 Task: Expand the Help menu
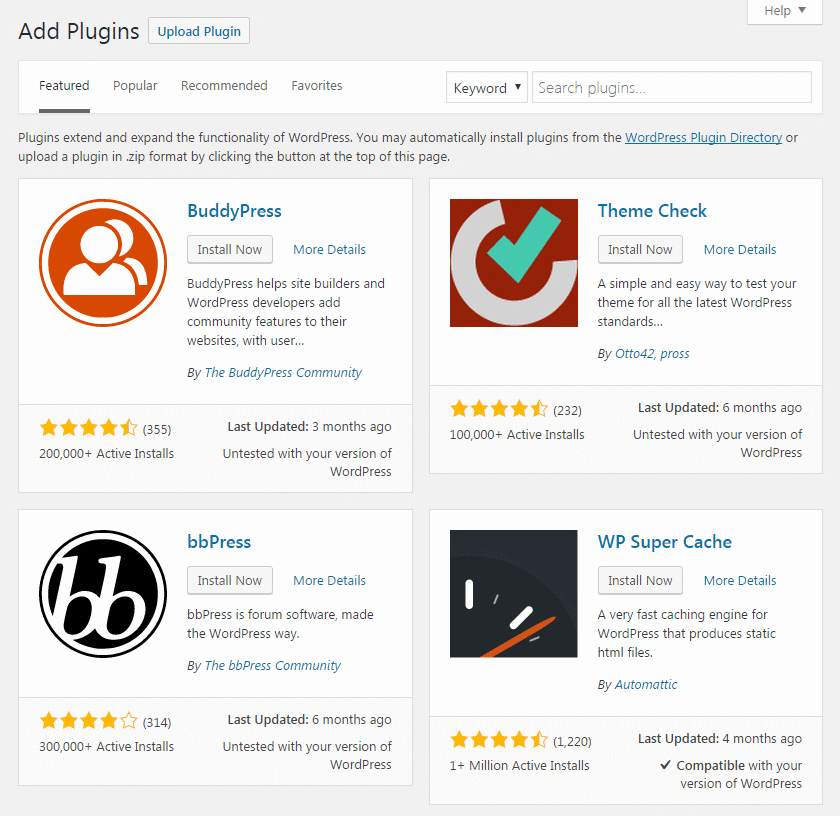(784, 11)
